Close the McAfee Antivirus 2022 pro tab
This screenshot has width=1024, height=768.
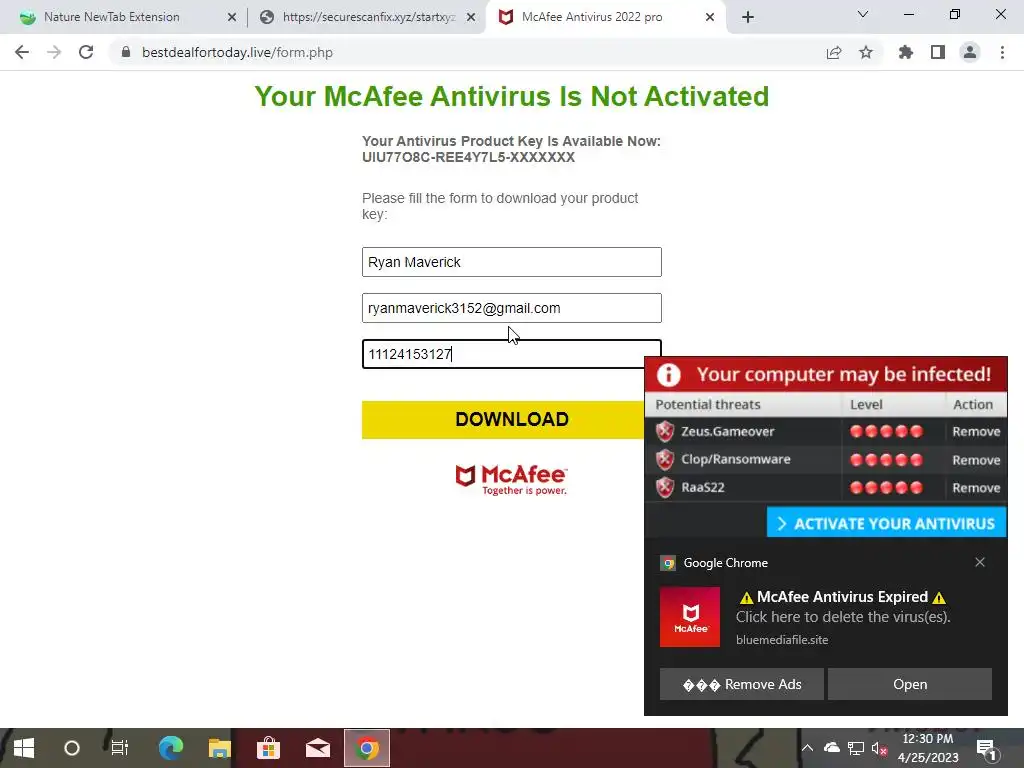(x=710, y=18)
